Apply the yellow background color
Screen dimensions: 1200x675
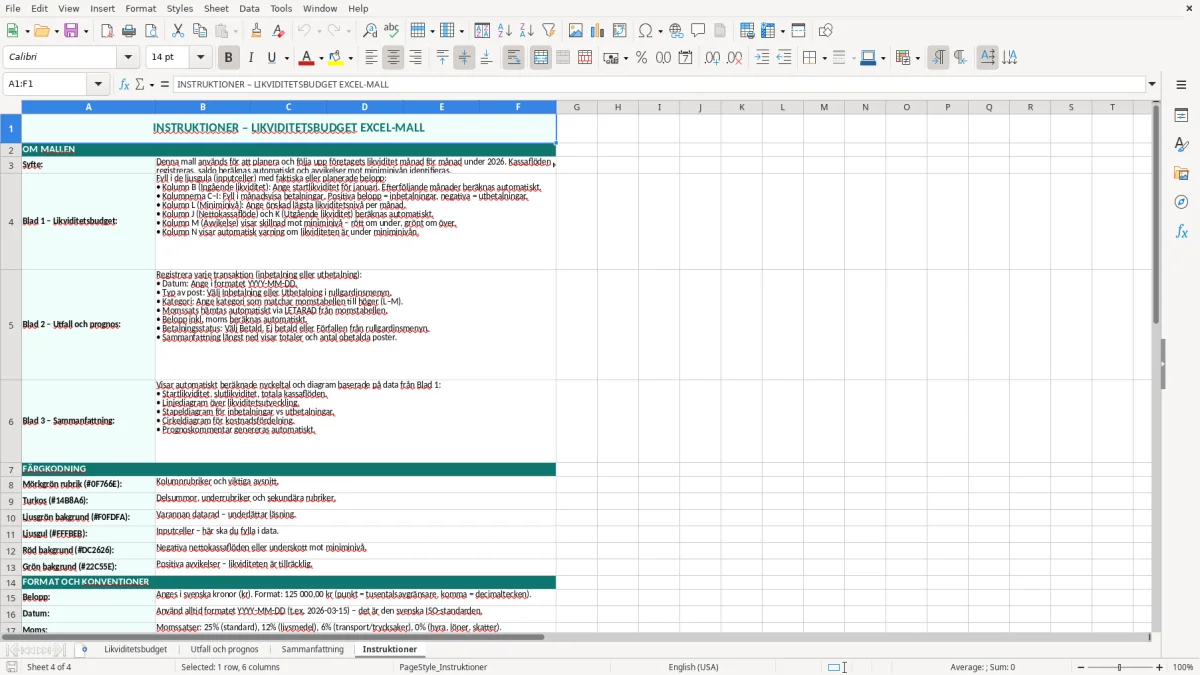click(336, 58)
